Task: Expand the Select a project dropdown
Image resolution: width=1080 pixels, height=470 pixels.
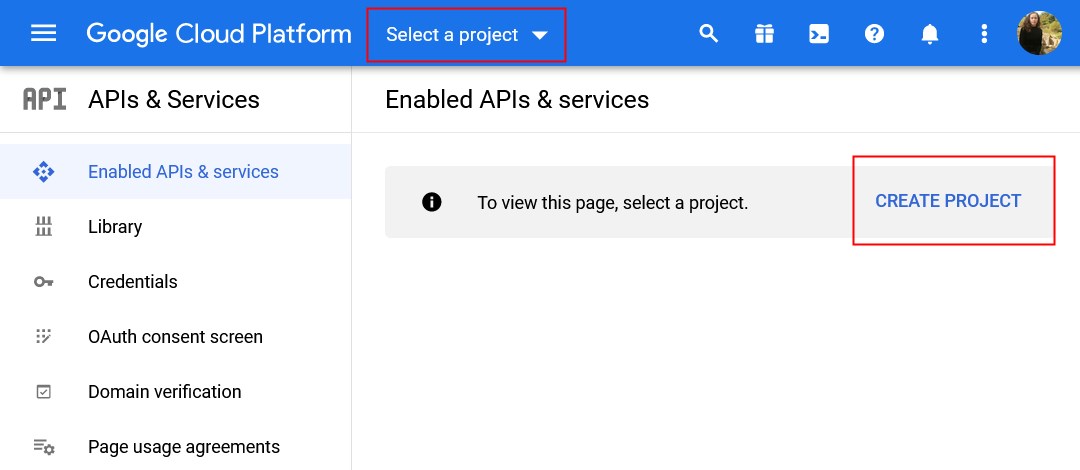Action: pyautogui.click(x=466, y=34)
